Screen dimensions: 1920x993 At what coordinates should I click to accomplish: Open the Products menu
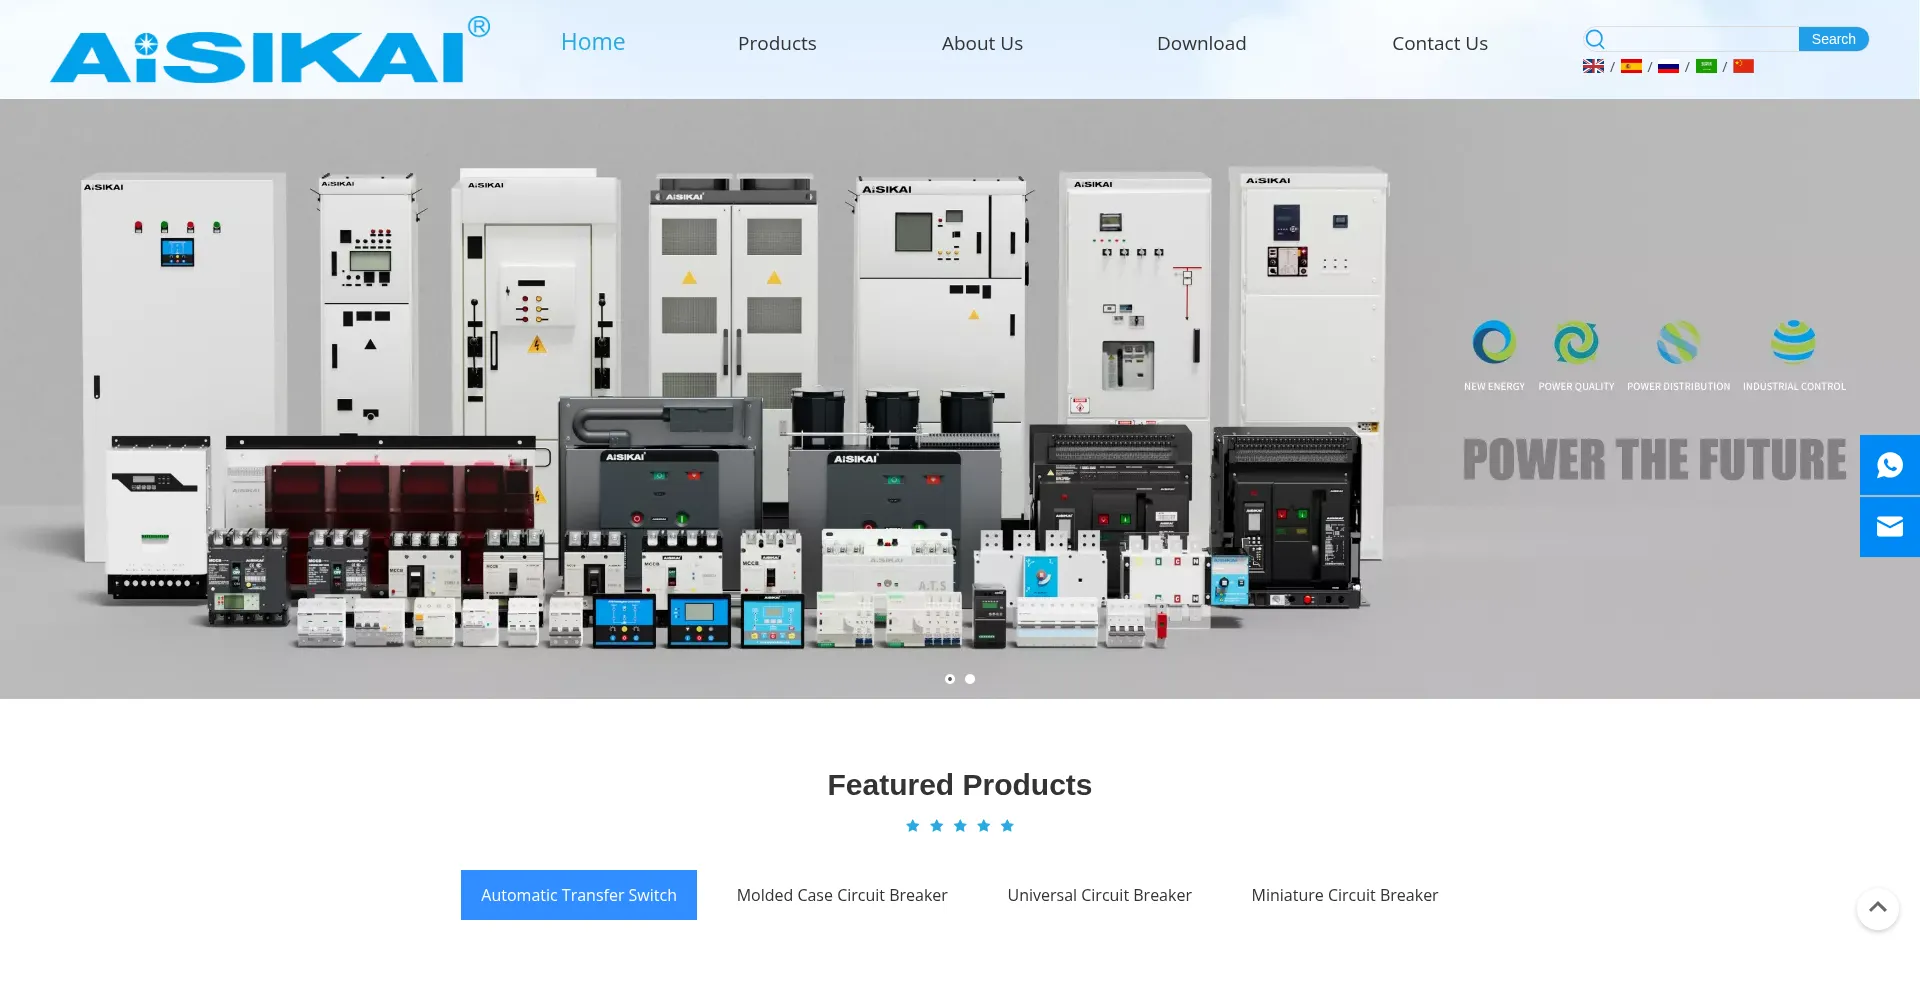click(x=776, y=43)
